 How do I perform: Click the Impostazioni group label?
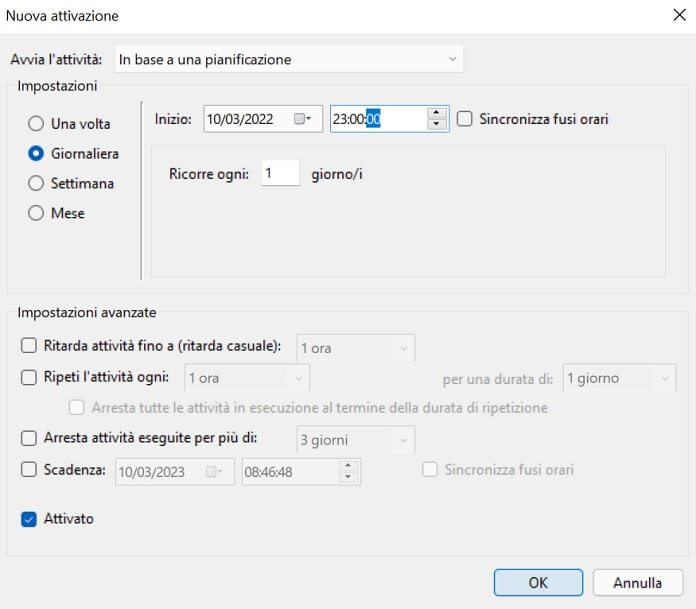click(57, 86)
